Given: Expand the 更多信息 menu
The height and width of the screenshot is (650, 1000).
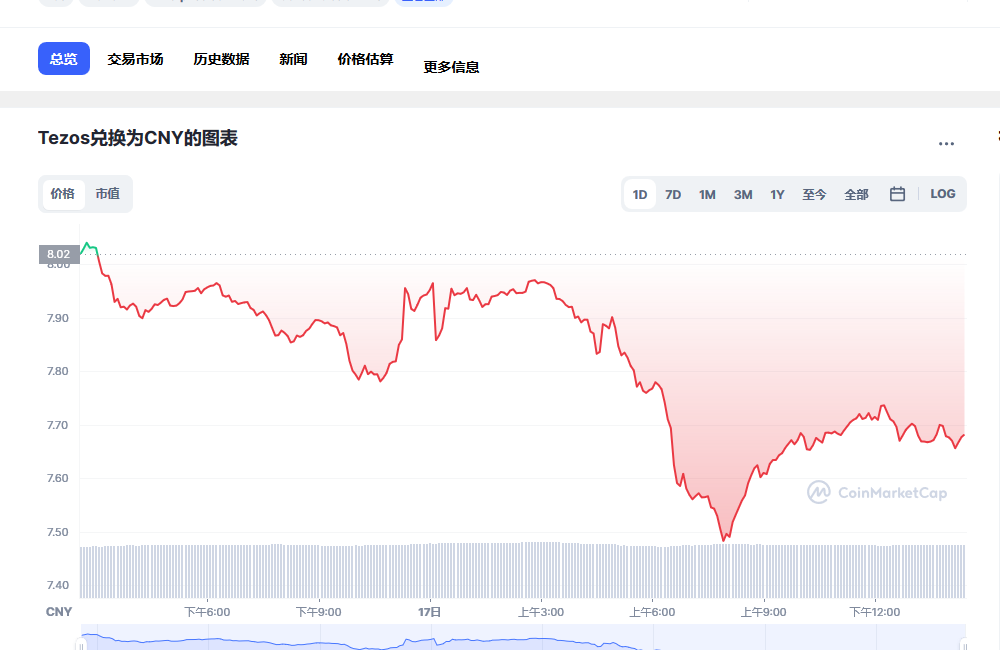Looking at the screenshot, I should [452, 66].
